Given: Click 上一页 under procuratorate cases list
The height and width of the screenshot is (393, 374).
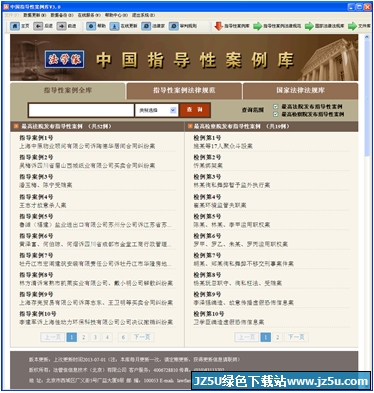Looking at the screenshot, I should coord(247,337).
